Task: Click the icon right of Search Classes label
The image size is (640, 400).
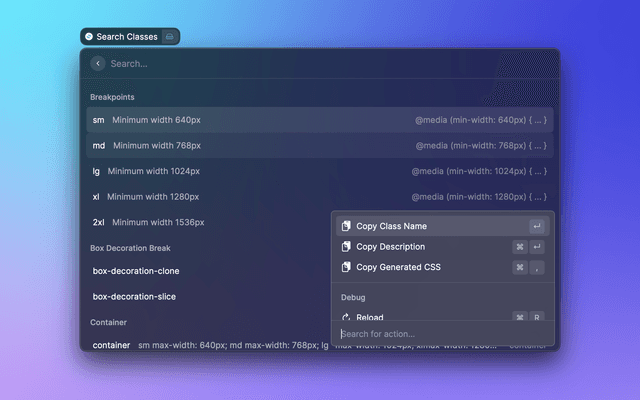Action: pyautogui.click(x=170, y=36)
